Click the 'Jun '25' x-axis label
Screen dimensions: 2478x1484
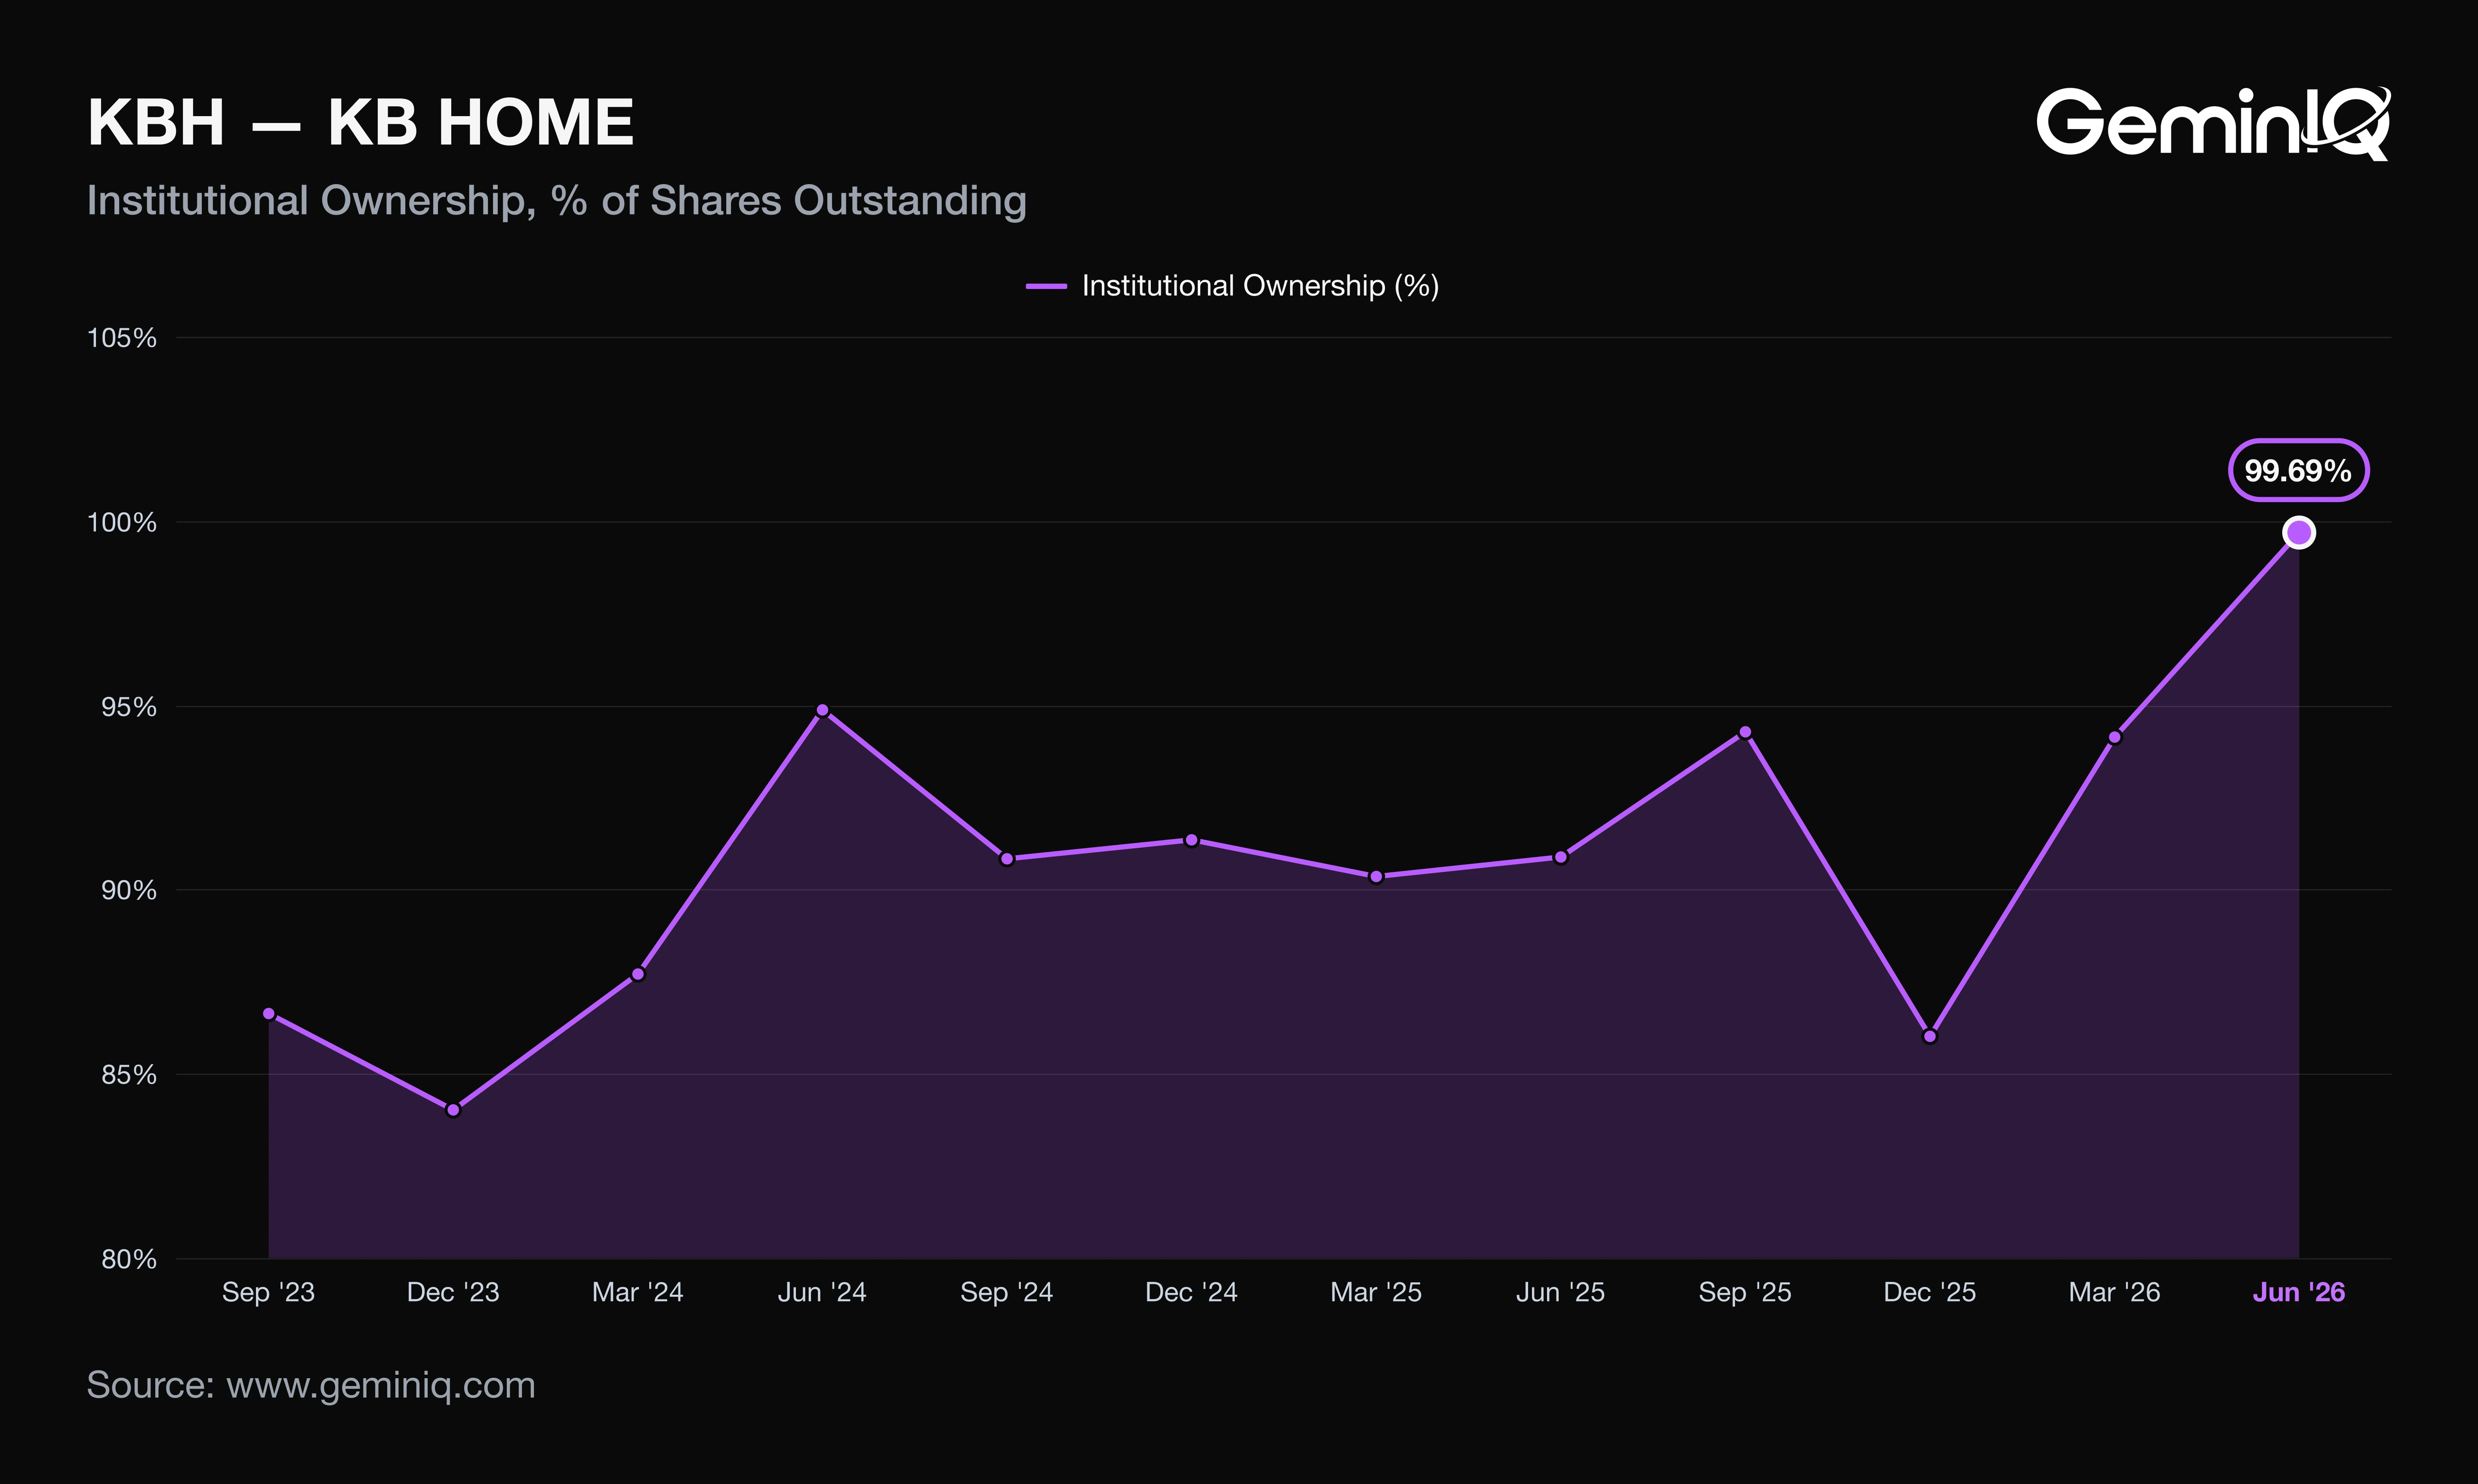(x=1561, y=1293)
